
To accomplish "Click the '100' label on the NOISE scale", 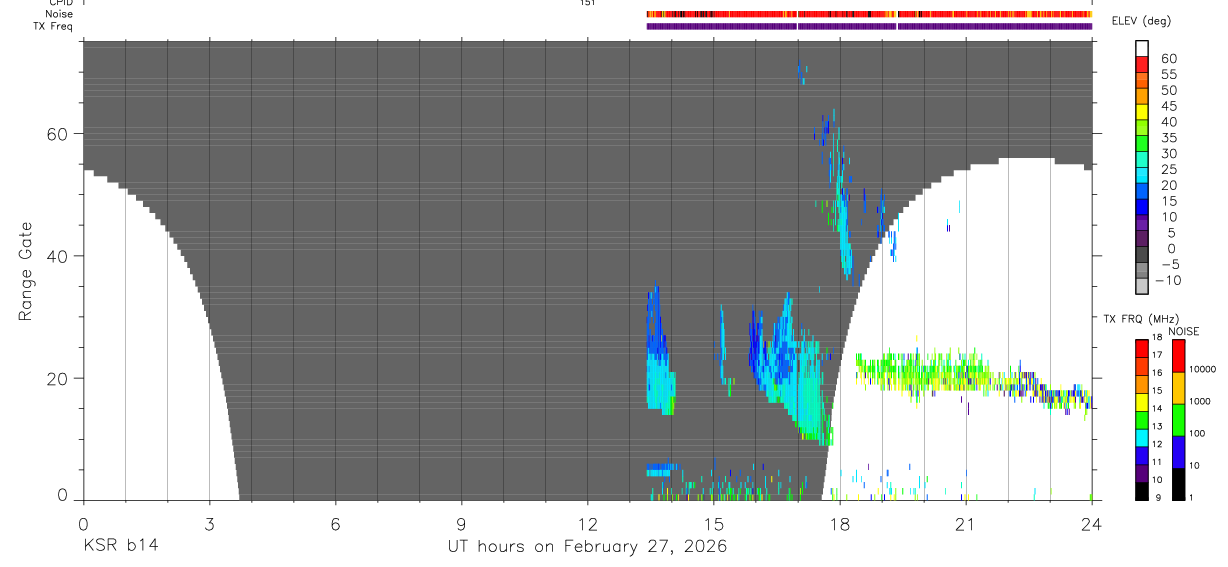I will (x=1197, y=433).
